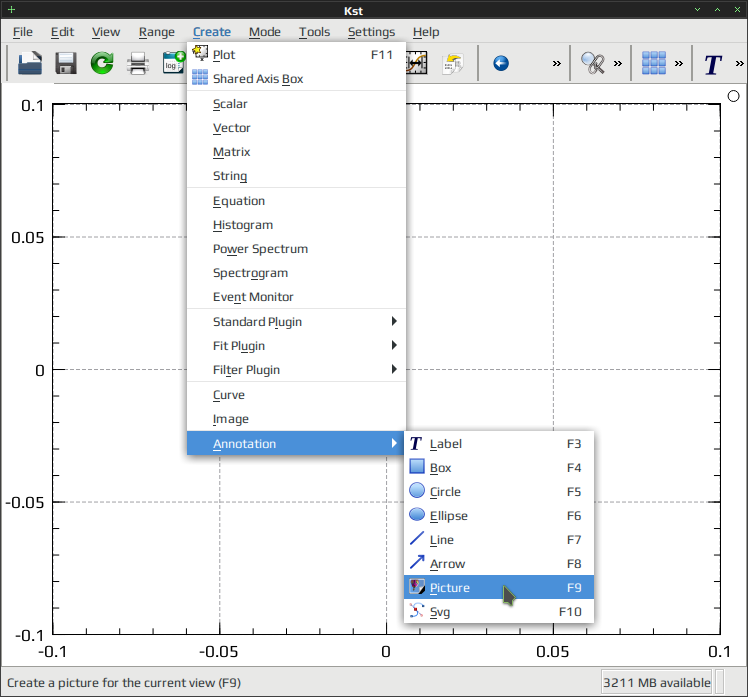Click the printer icon in toolbar
This screenshot has width=748, height=697.
coord(138,63)
